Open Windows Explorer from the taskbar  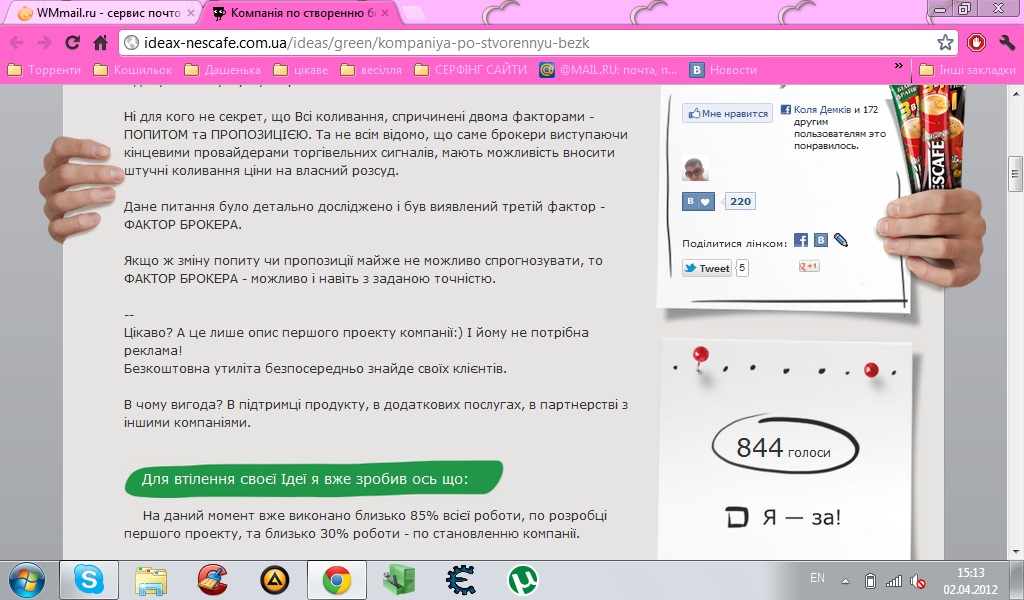[x=151, y=580]
